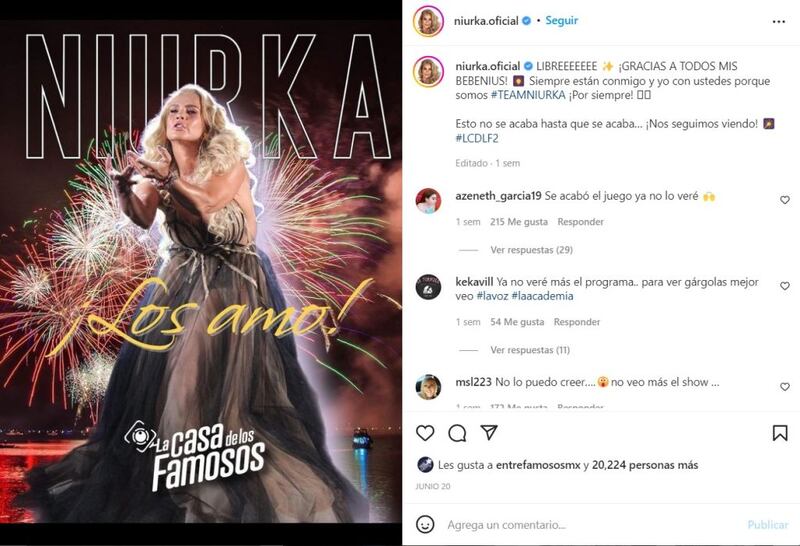Open emoji picker in comment box
The height and width of the screenshot is (546, 800).
(425, 524)
